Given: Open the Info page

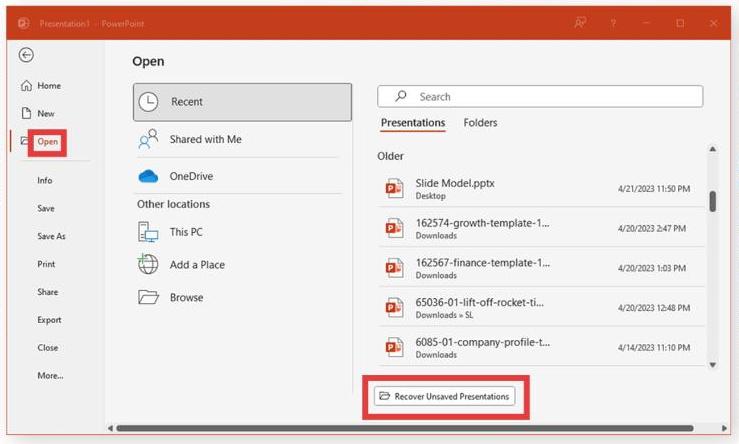Looking at the screenshot, I should (x=45, y=181).
